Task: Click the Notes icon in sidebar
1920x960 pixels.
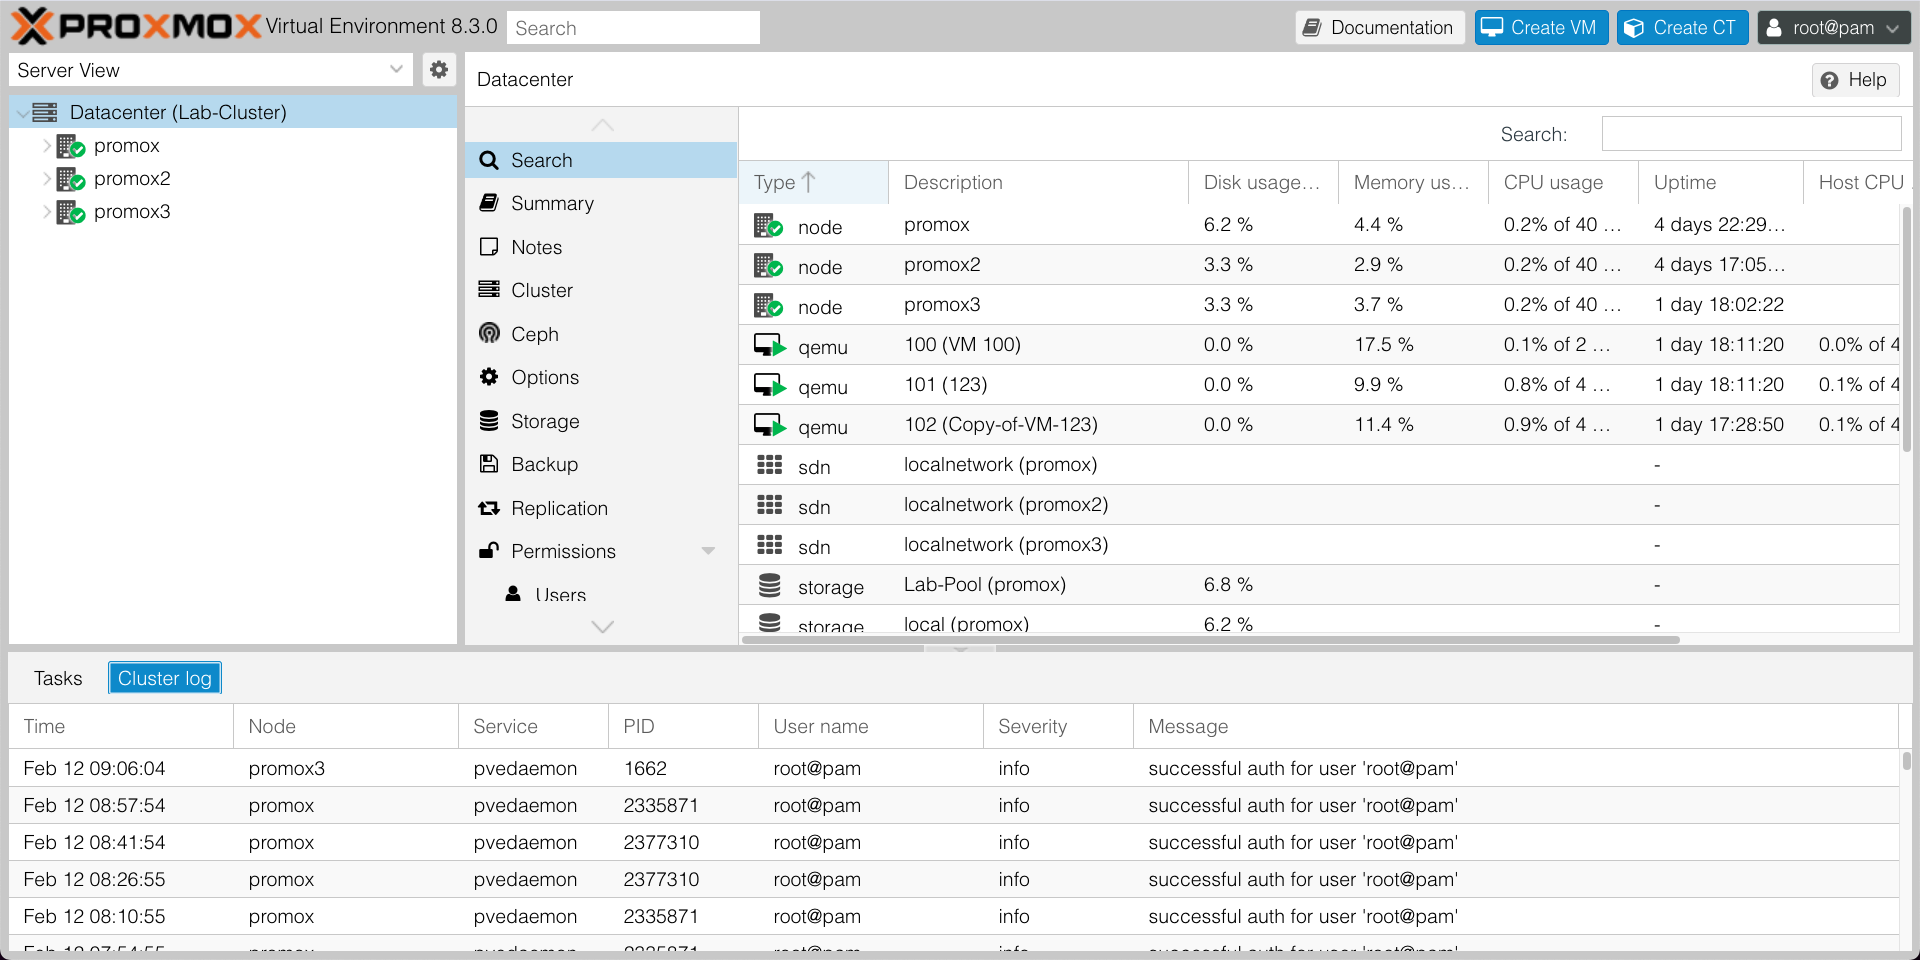Action: 489,247
